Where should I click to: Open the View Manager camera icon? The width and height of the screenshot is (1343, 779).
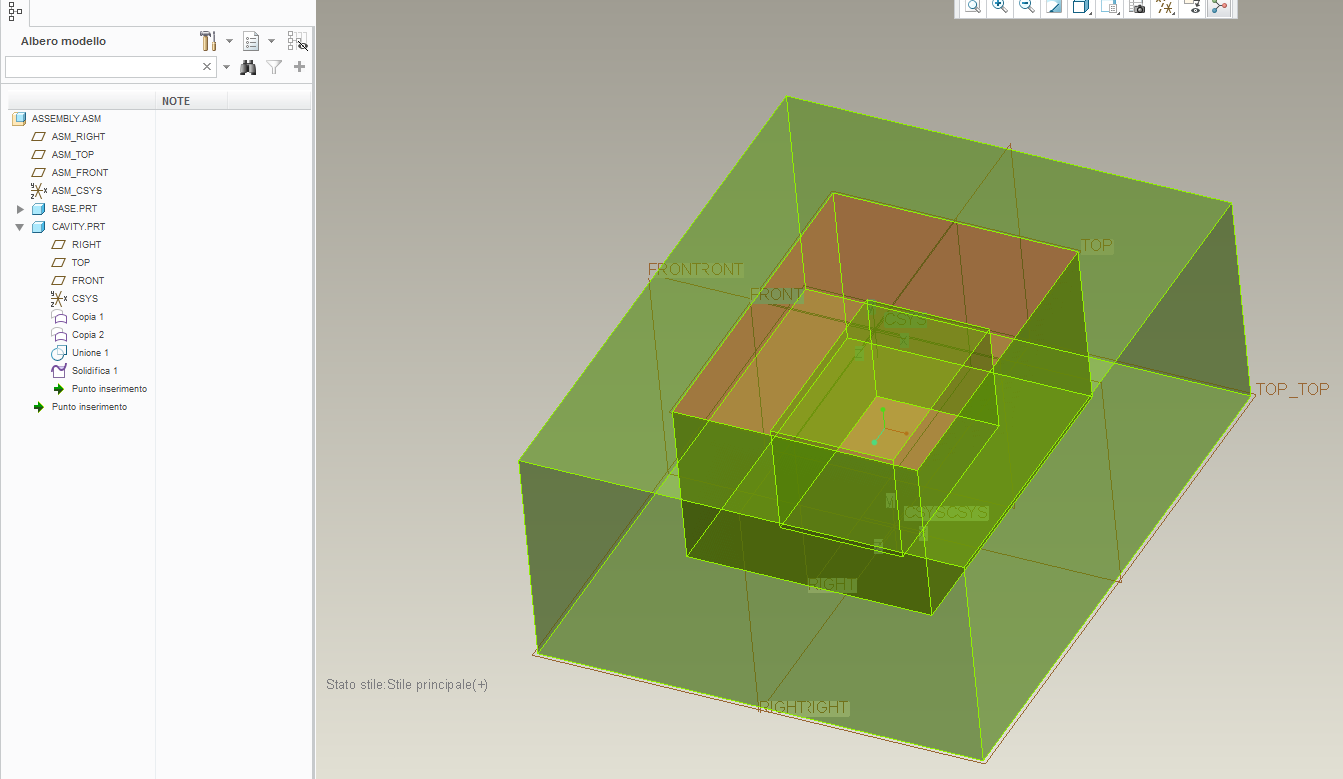1137,6
